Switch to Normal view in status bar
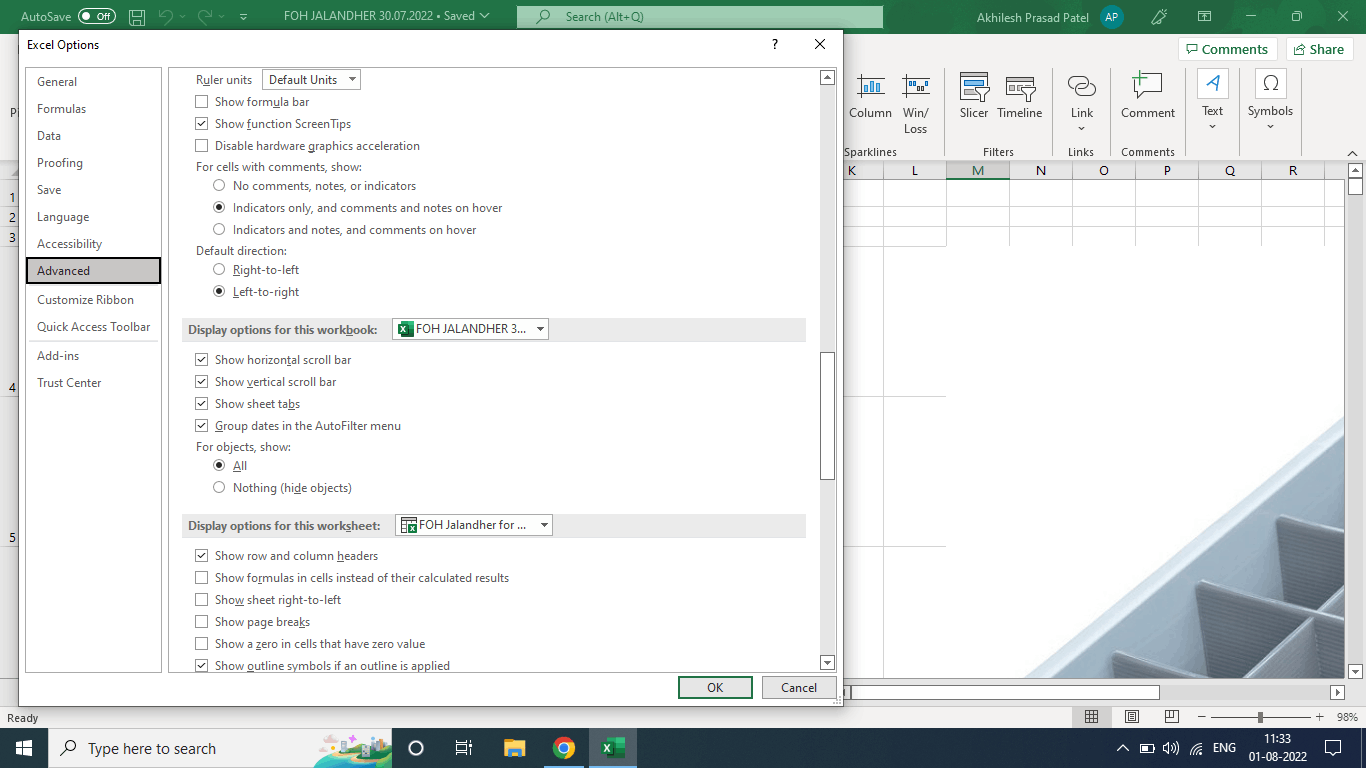This screenshot has width=1366, height=768. click(1092, 717)
